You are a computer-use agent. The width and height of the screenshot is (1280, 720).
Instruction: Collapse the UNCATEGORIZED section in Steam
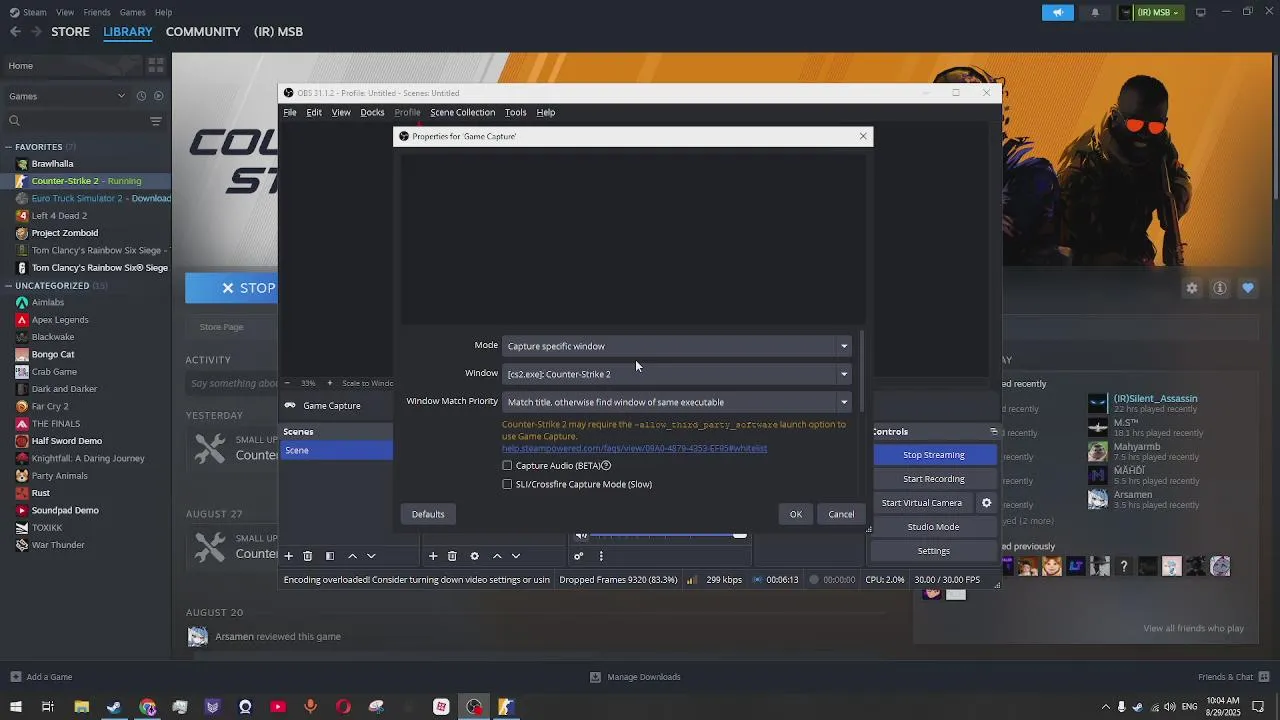tap(8, 286)
